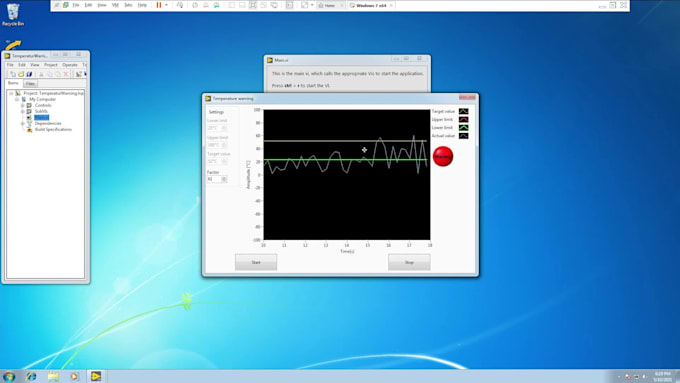The height and width of the screenshot is (383, 680).
Task: Click the Actual value plot legend swatch
Action: coord(464,136)
